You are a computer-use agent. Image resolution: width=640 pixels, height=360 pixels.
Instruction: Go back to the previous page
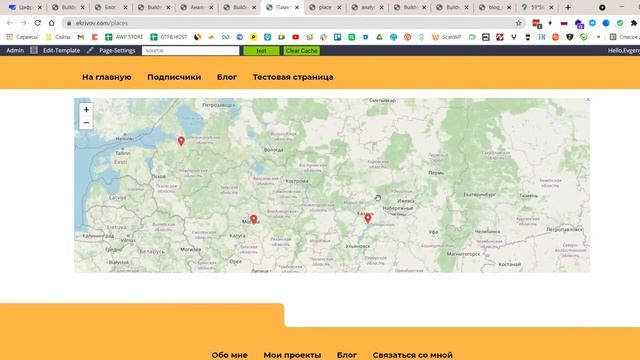(9, 23)
